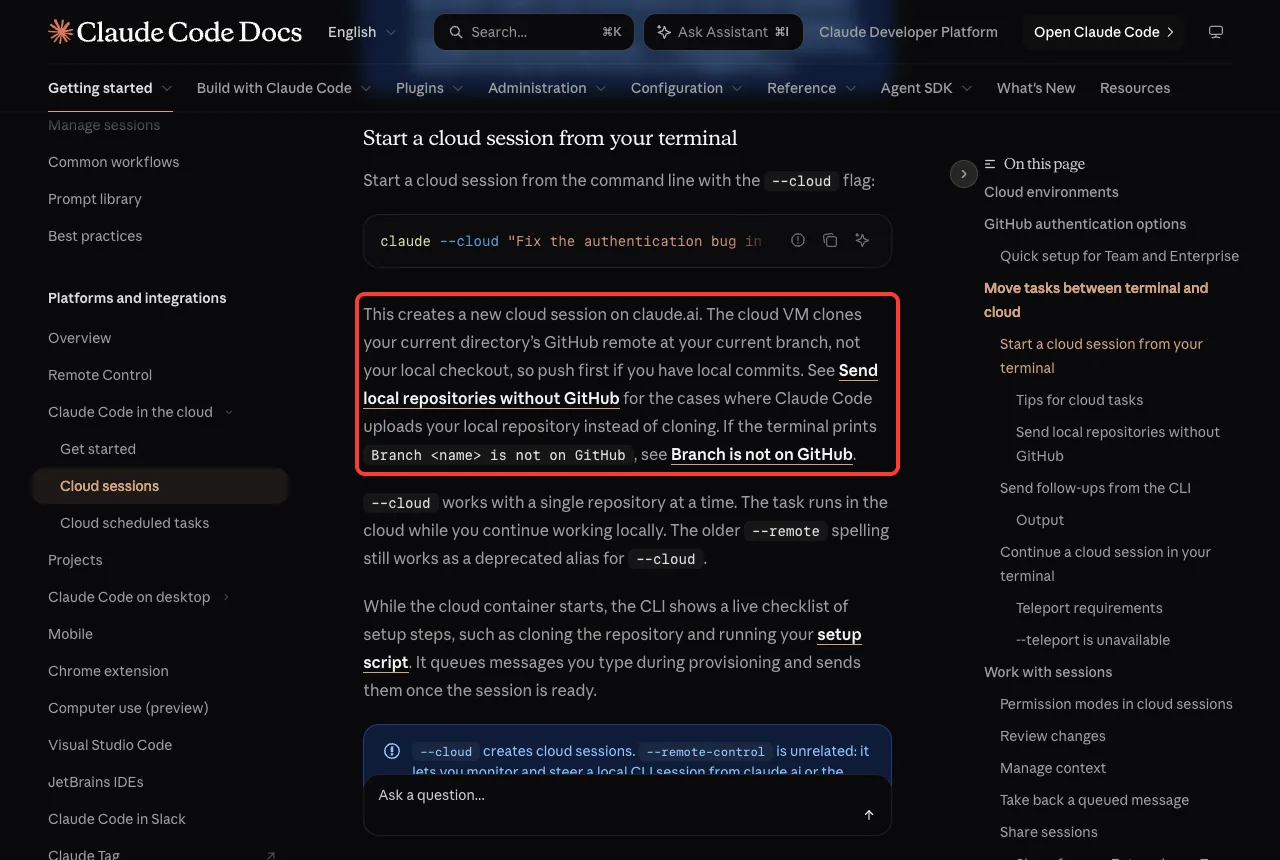Toggle the theme with the monitor icon
This screenshot has width=1280, height=860.
point(1216,32)
